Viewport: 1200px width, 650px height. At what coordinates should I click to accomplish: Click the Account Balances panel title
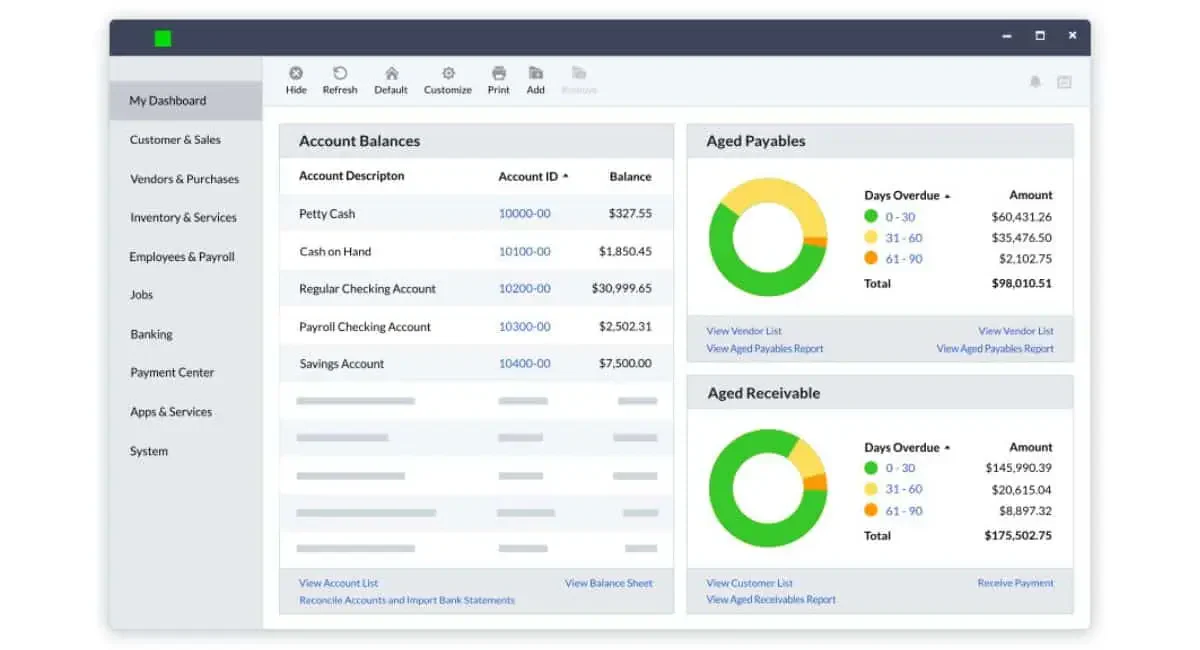pos(359,141)
